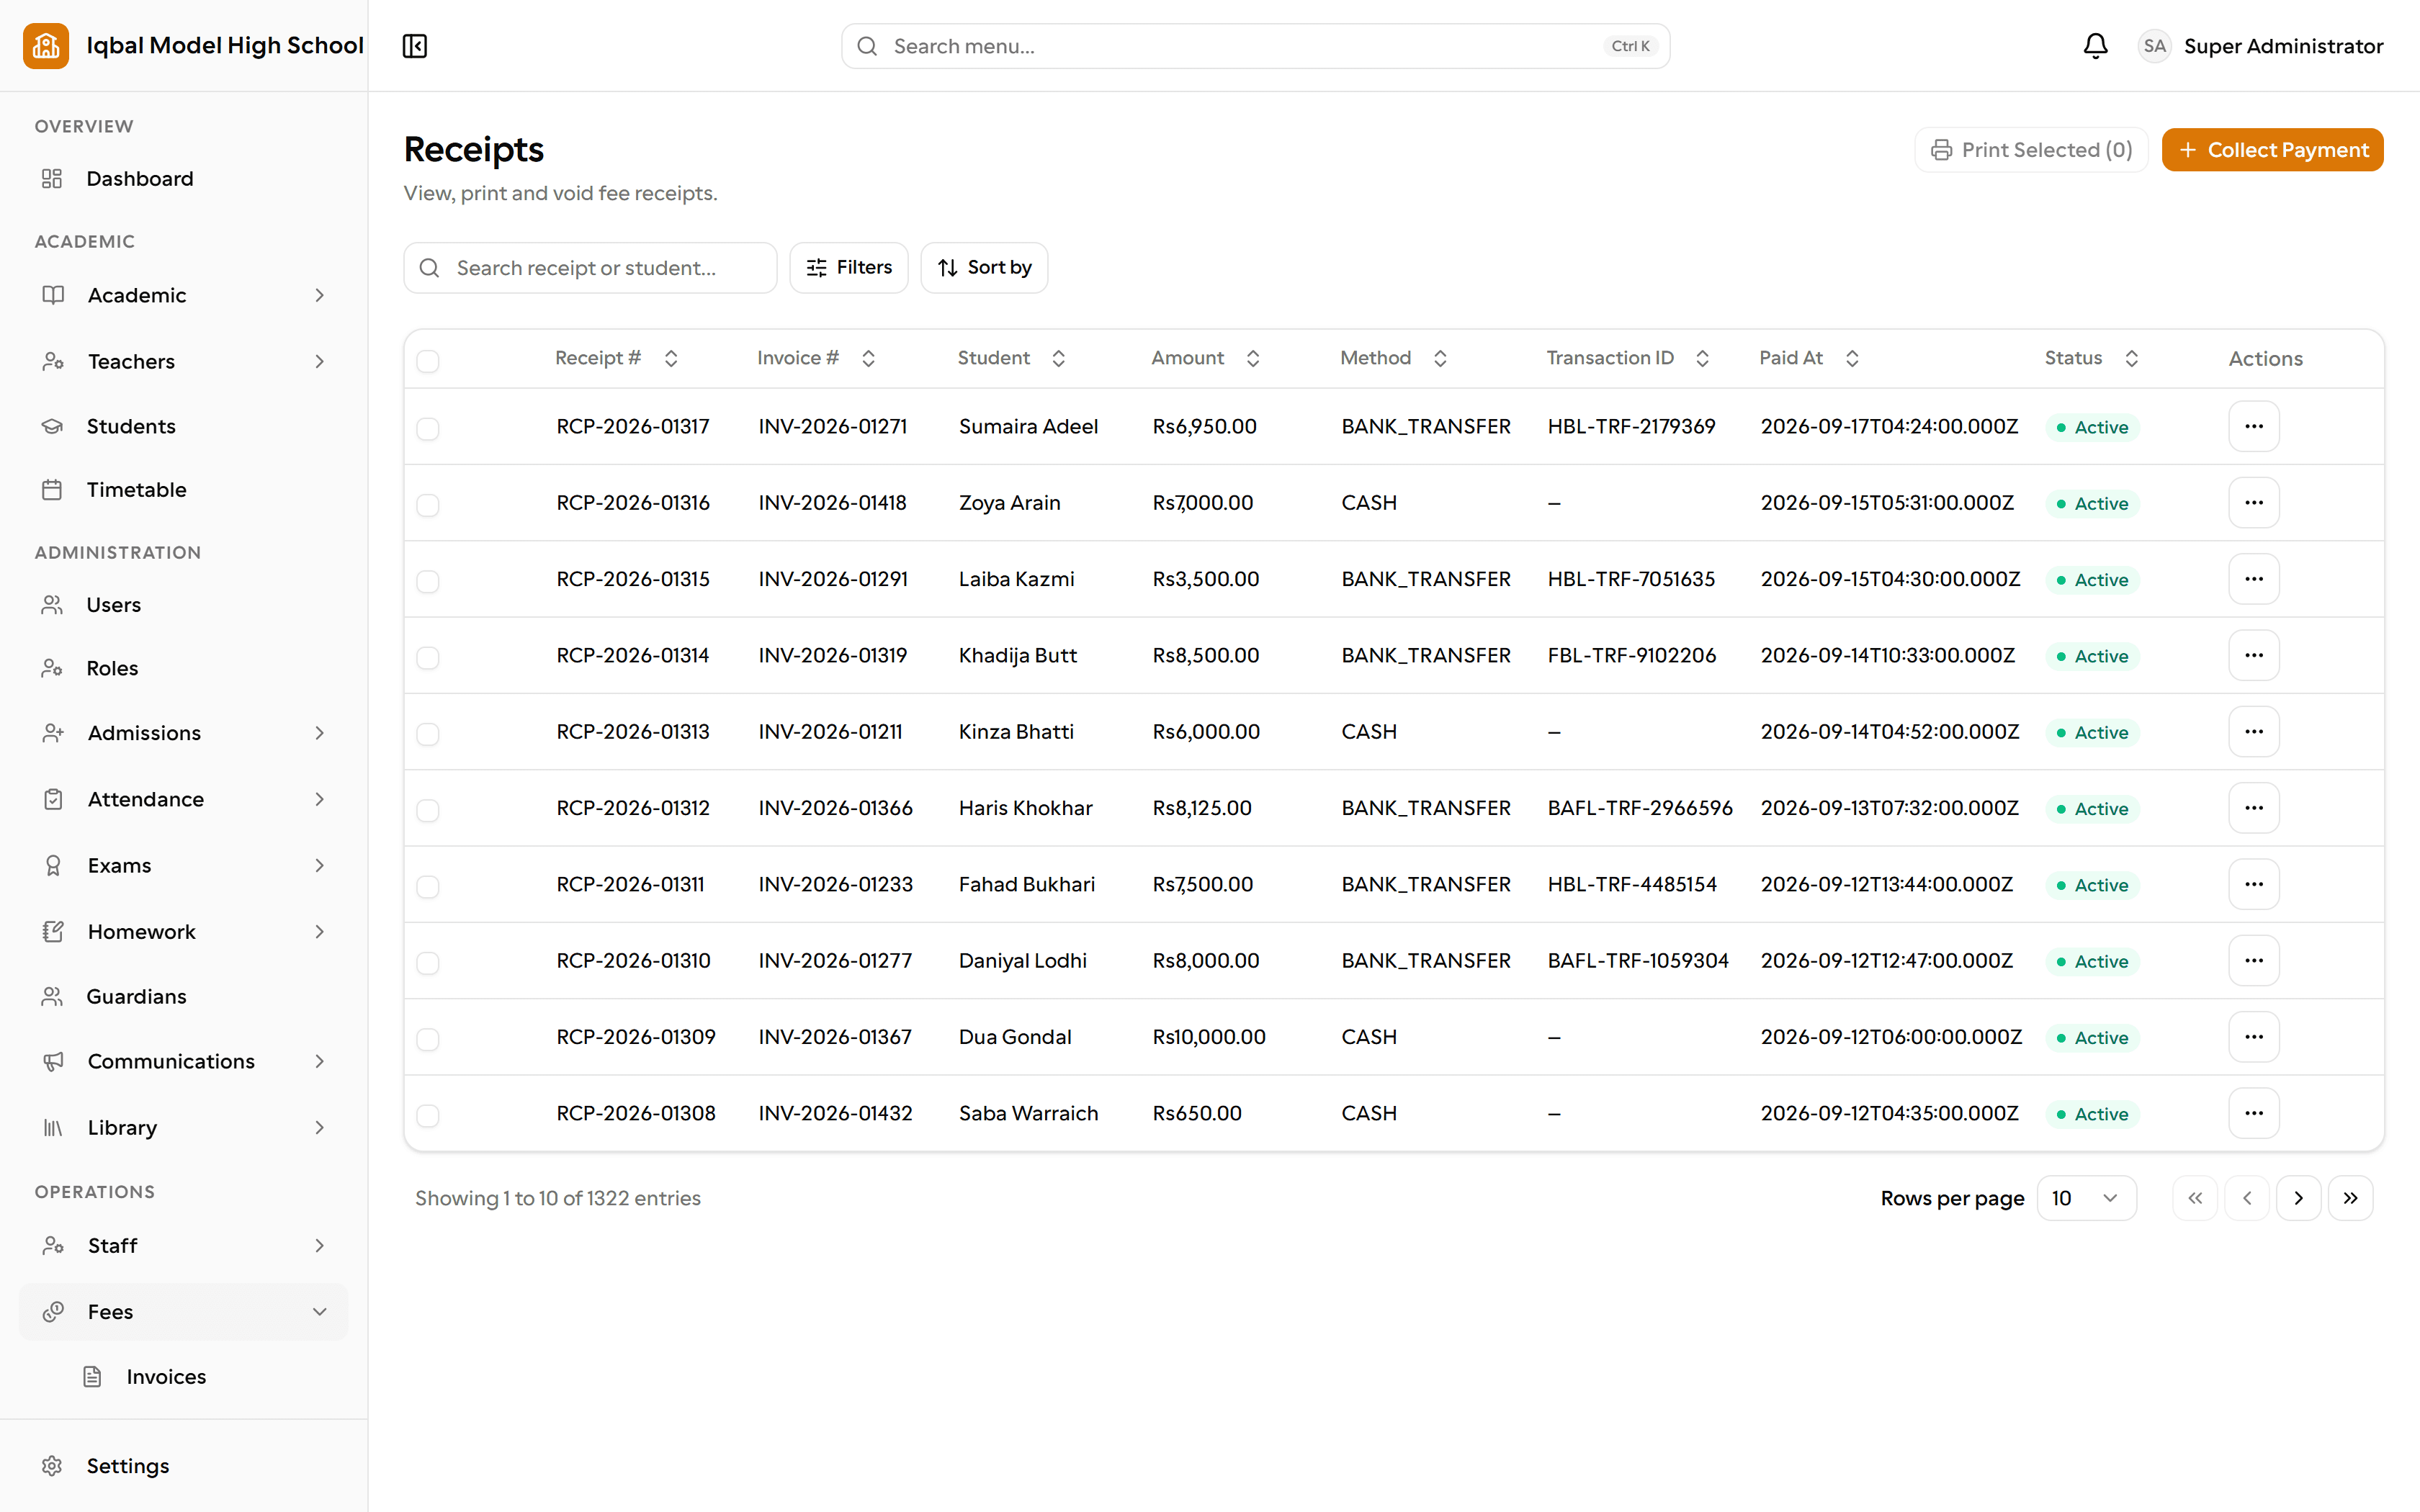Select the Fahad Bukhari receipt checkbox
Screen dimensions: 2420x1512
pyautogui.click(x=428, y=887)
